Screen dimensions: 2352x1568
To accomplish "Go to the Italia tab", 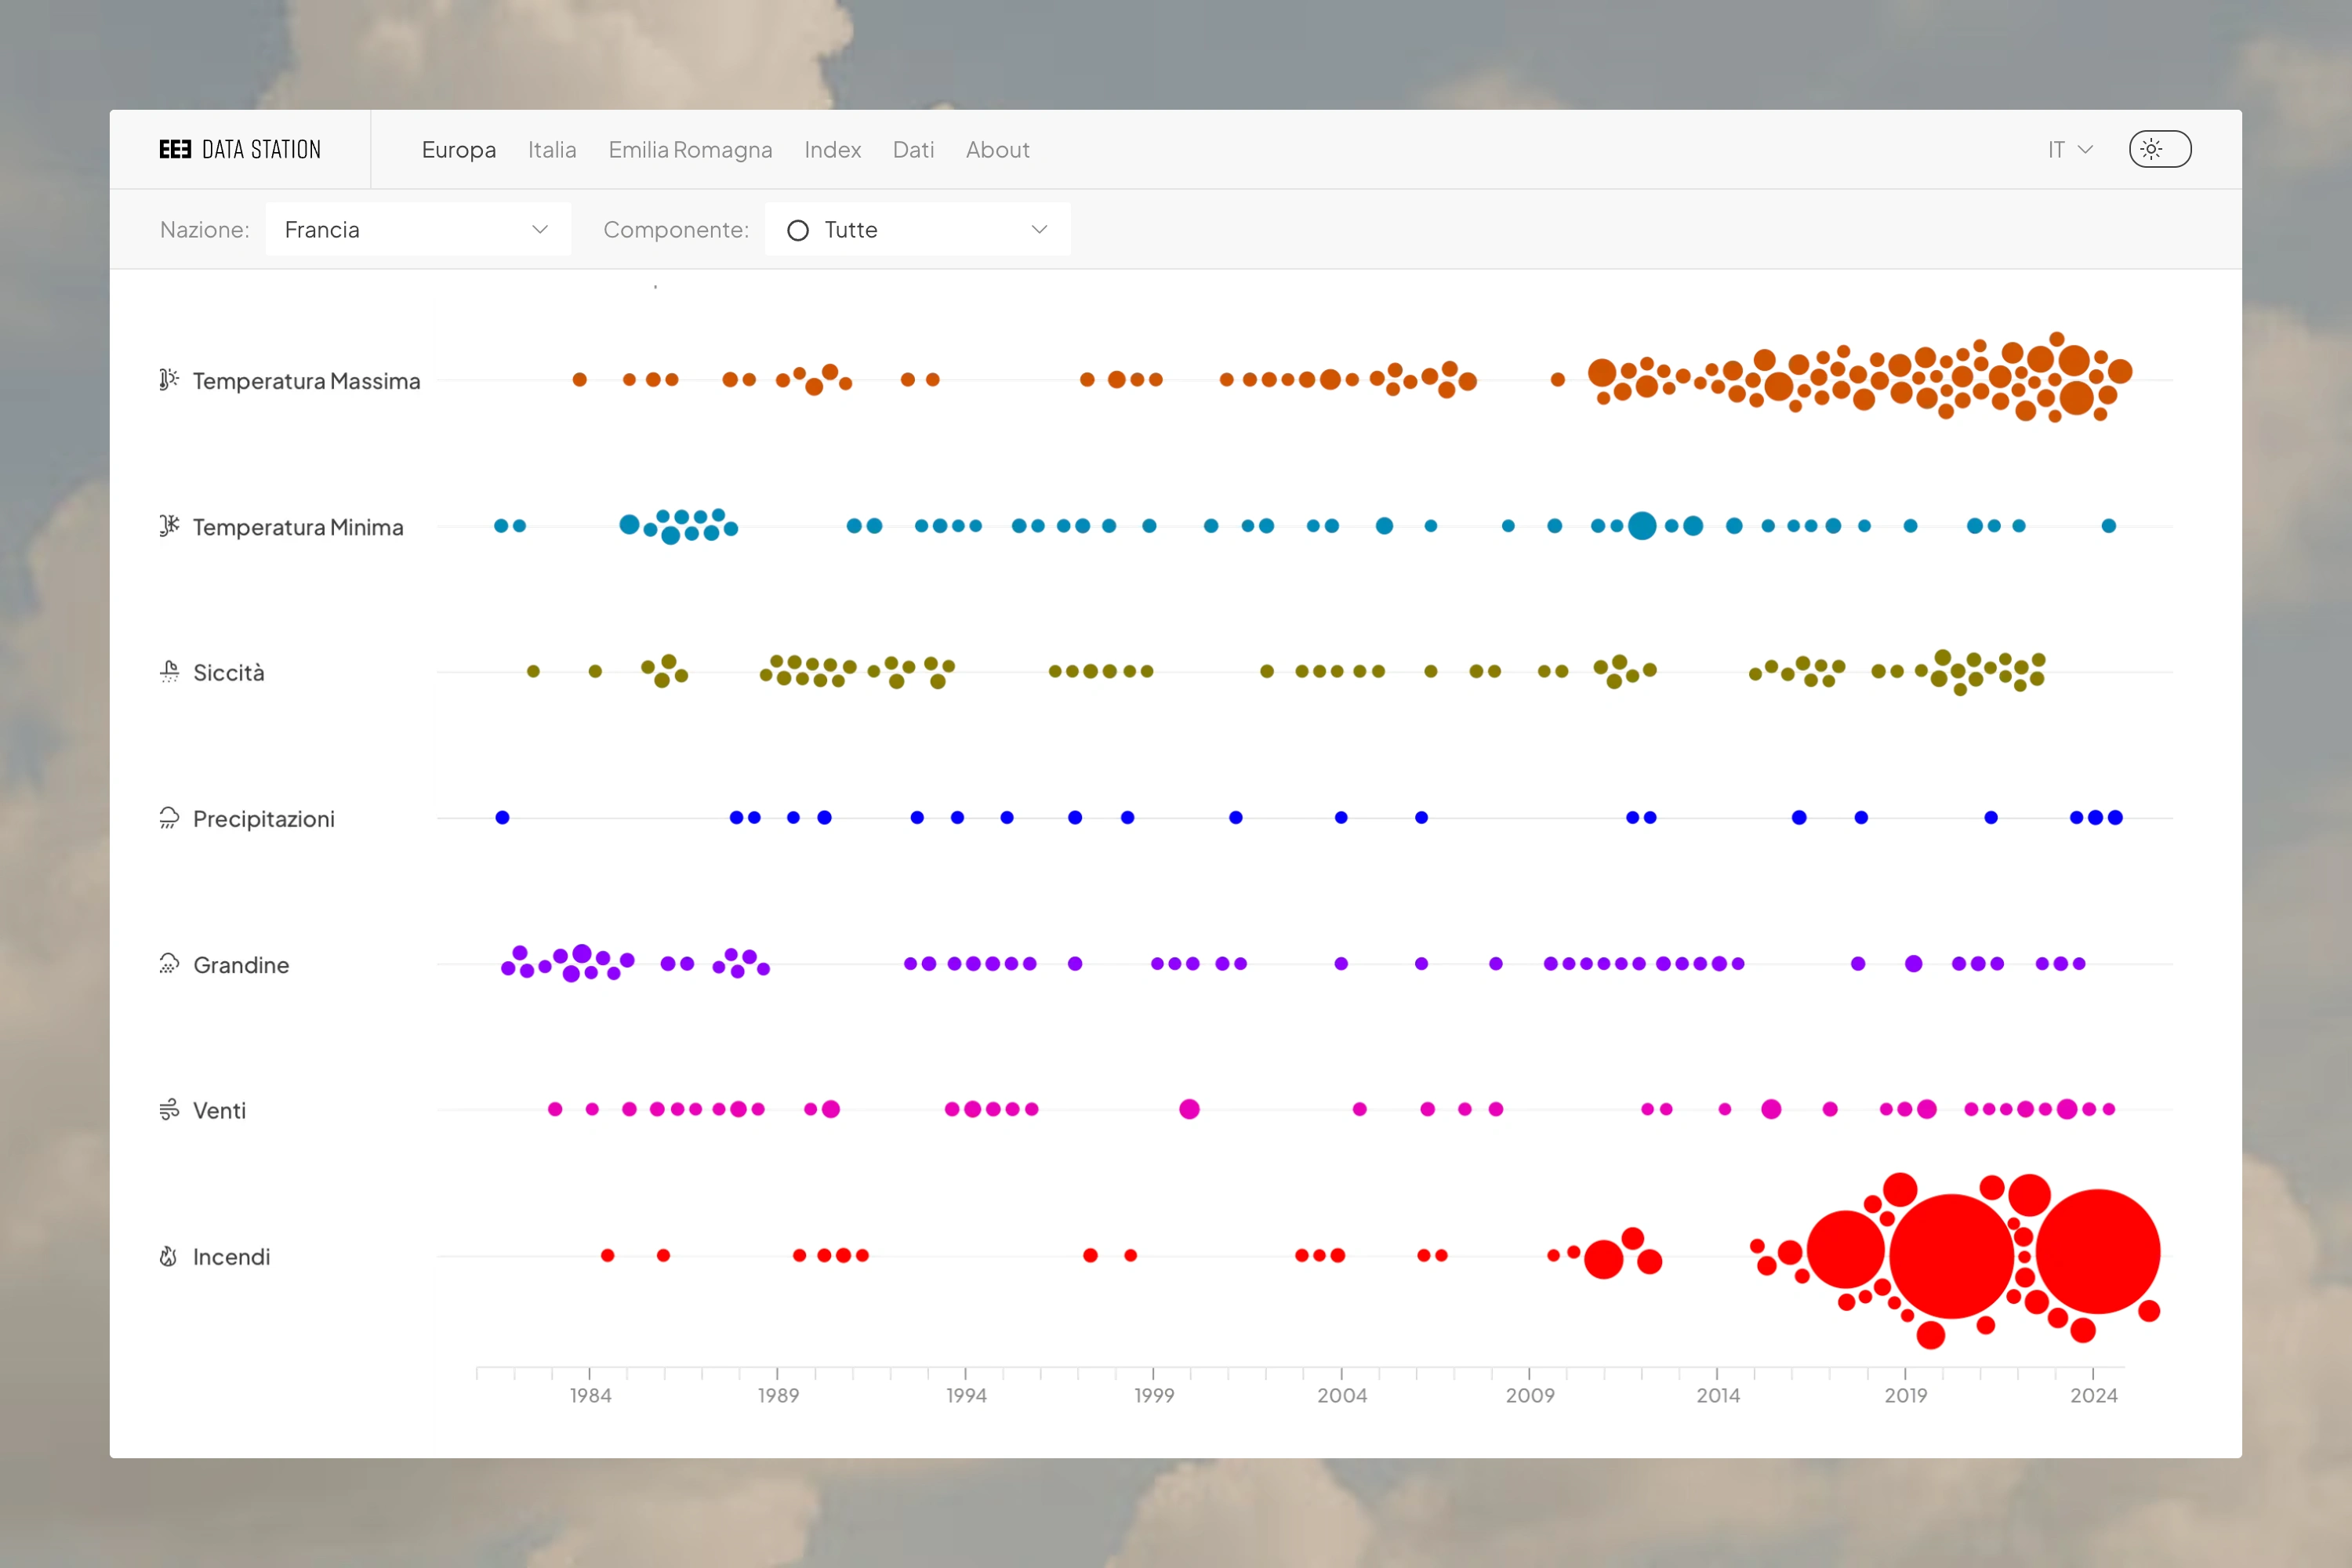I will (551, 149).
